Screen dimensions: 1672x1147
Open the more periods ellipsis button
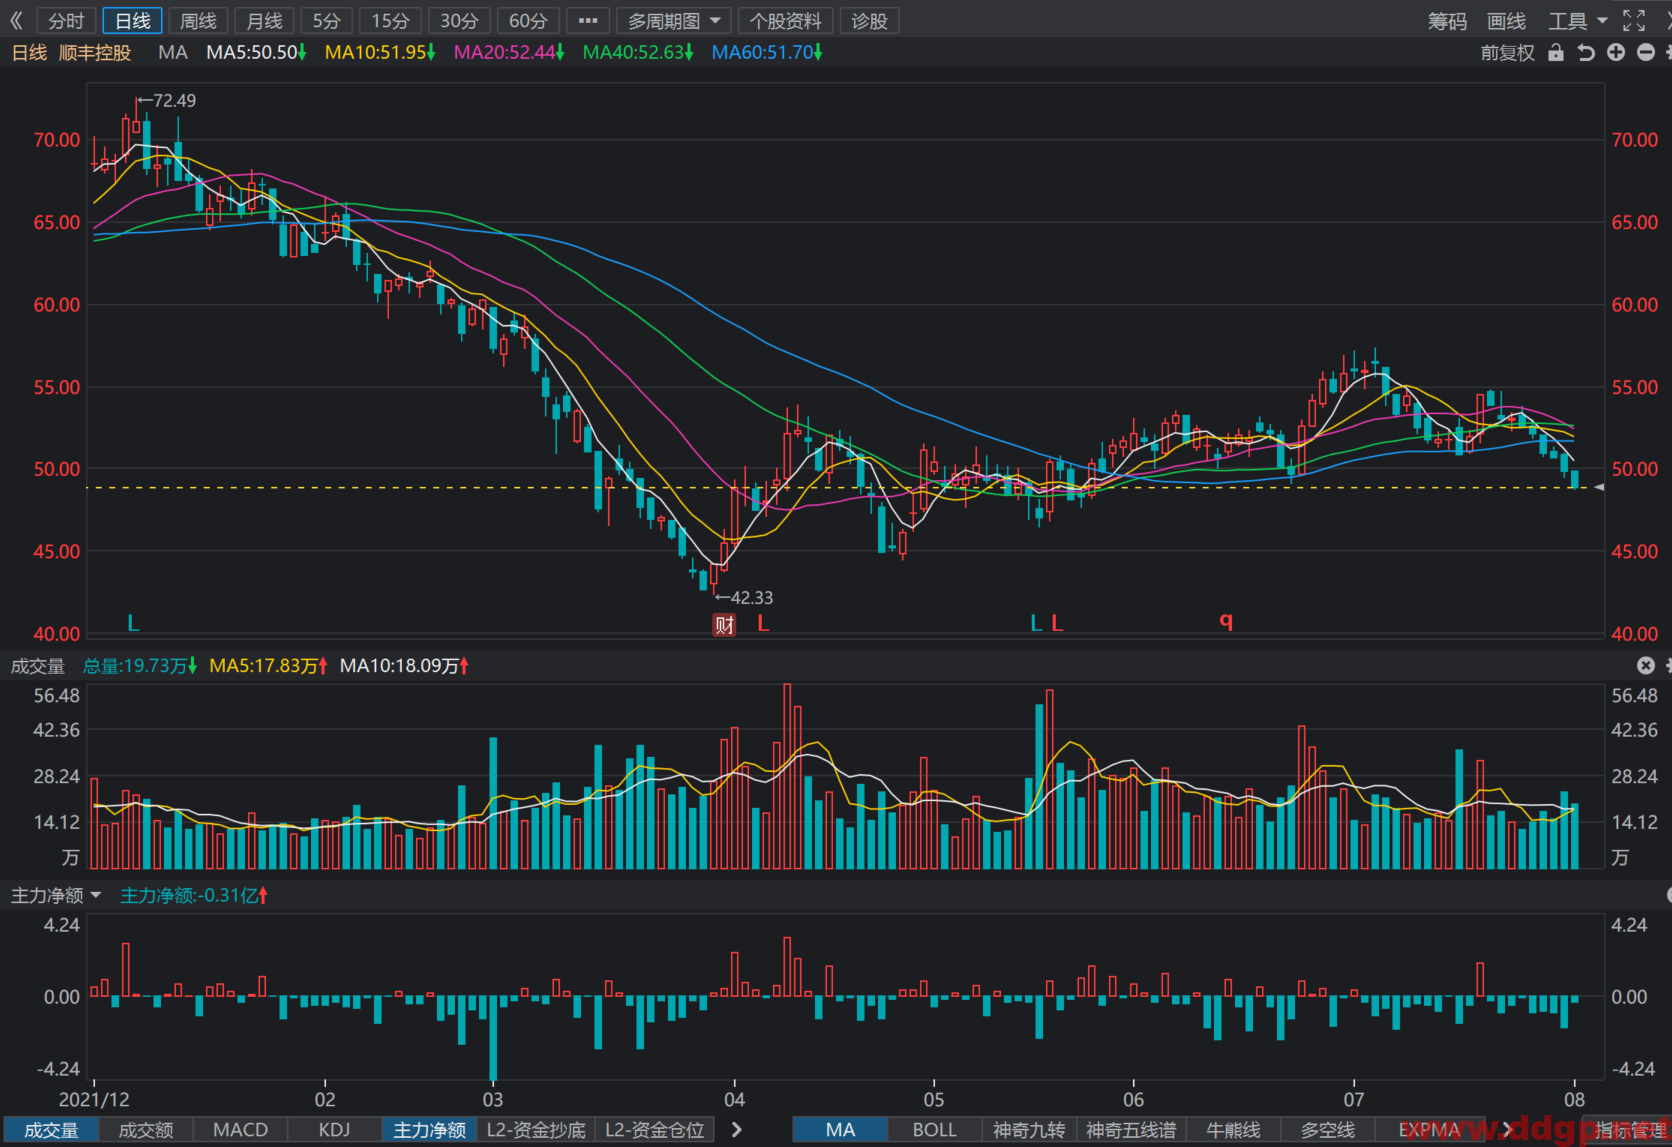(588, 20)
